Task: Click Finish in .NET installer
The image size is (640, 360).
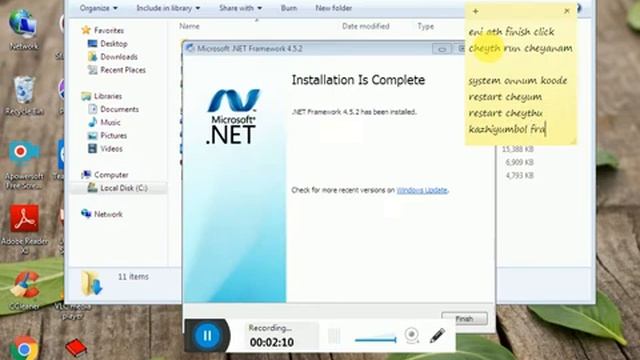Action: tap(464, 318)
